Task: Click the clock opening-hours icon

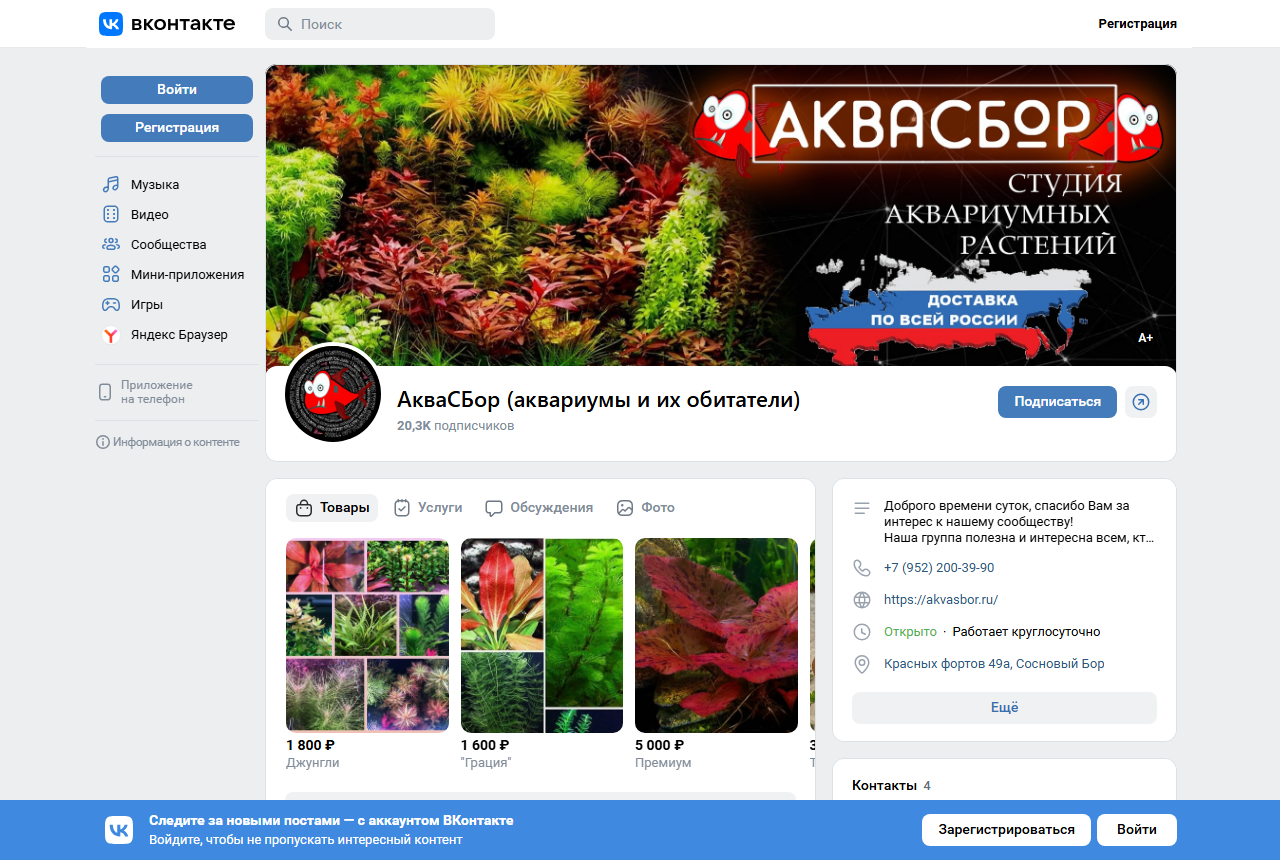Action: 862,632
